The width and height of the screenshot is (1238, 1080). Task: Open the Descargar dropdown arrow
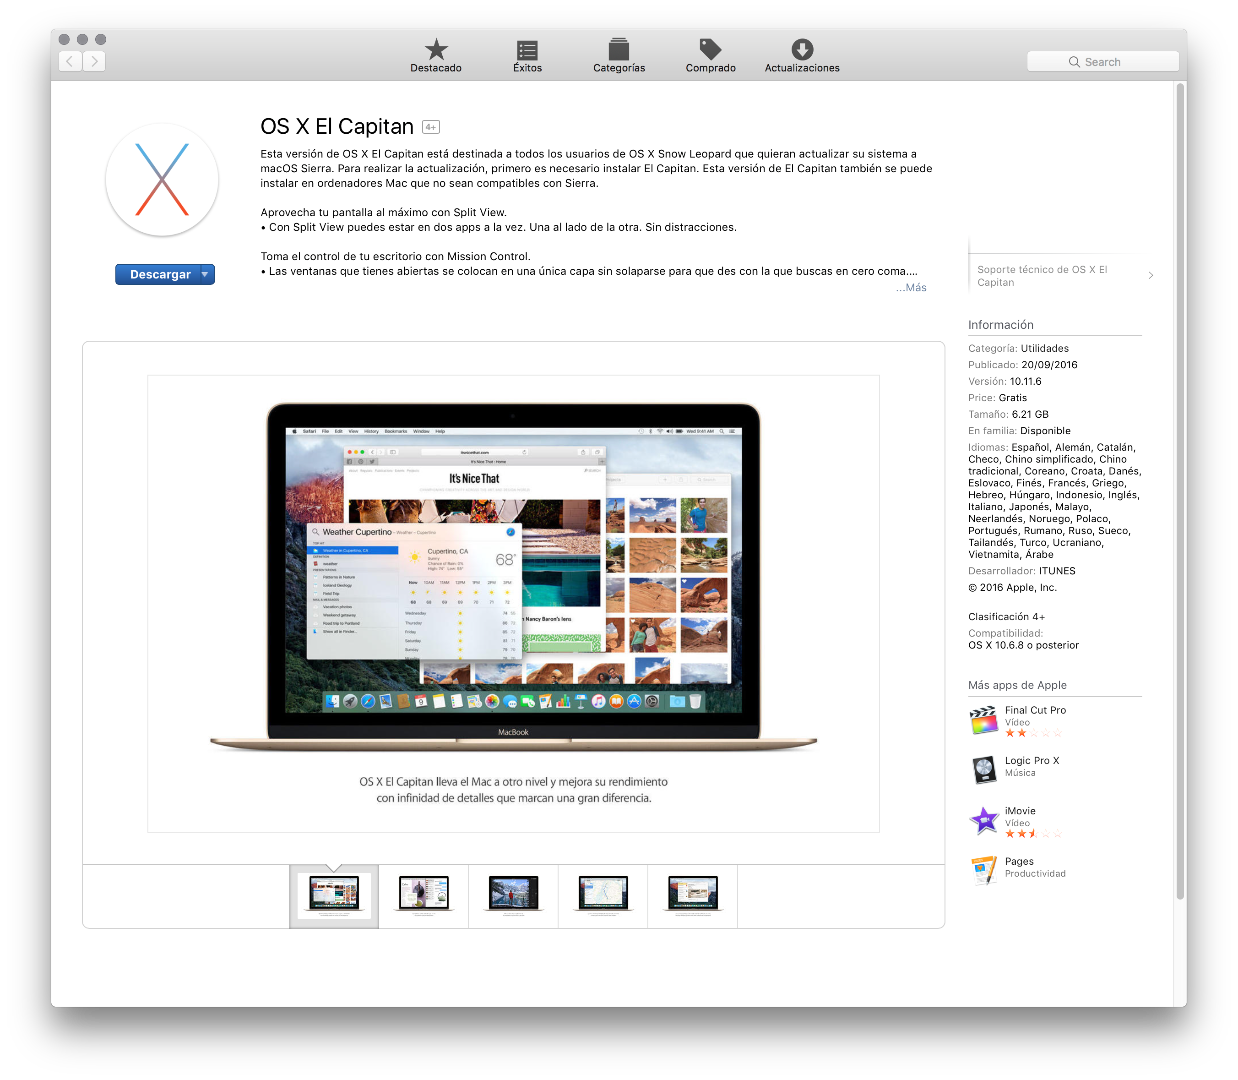click(x=206, y=274)
